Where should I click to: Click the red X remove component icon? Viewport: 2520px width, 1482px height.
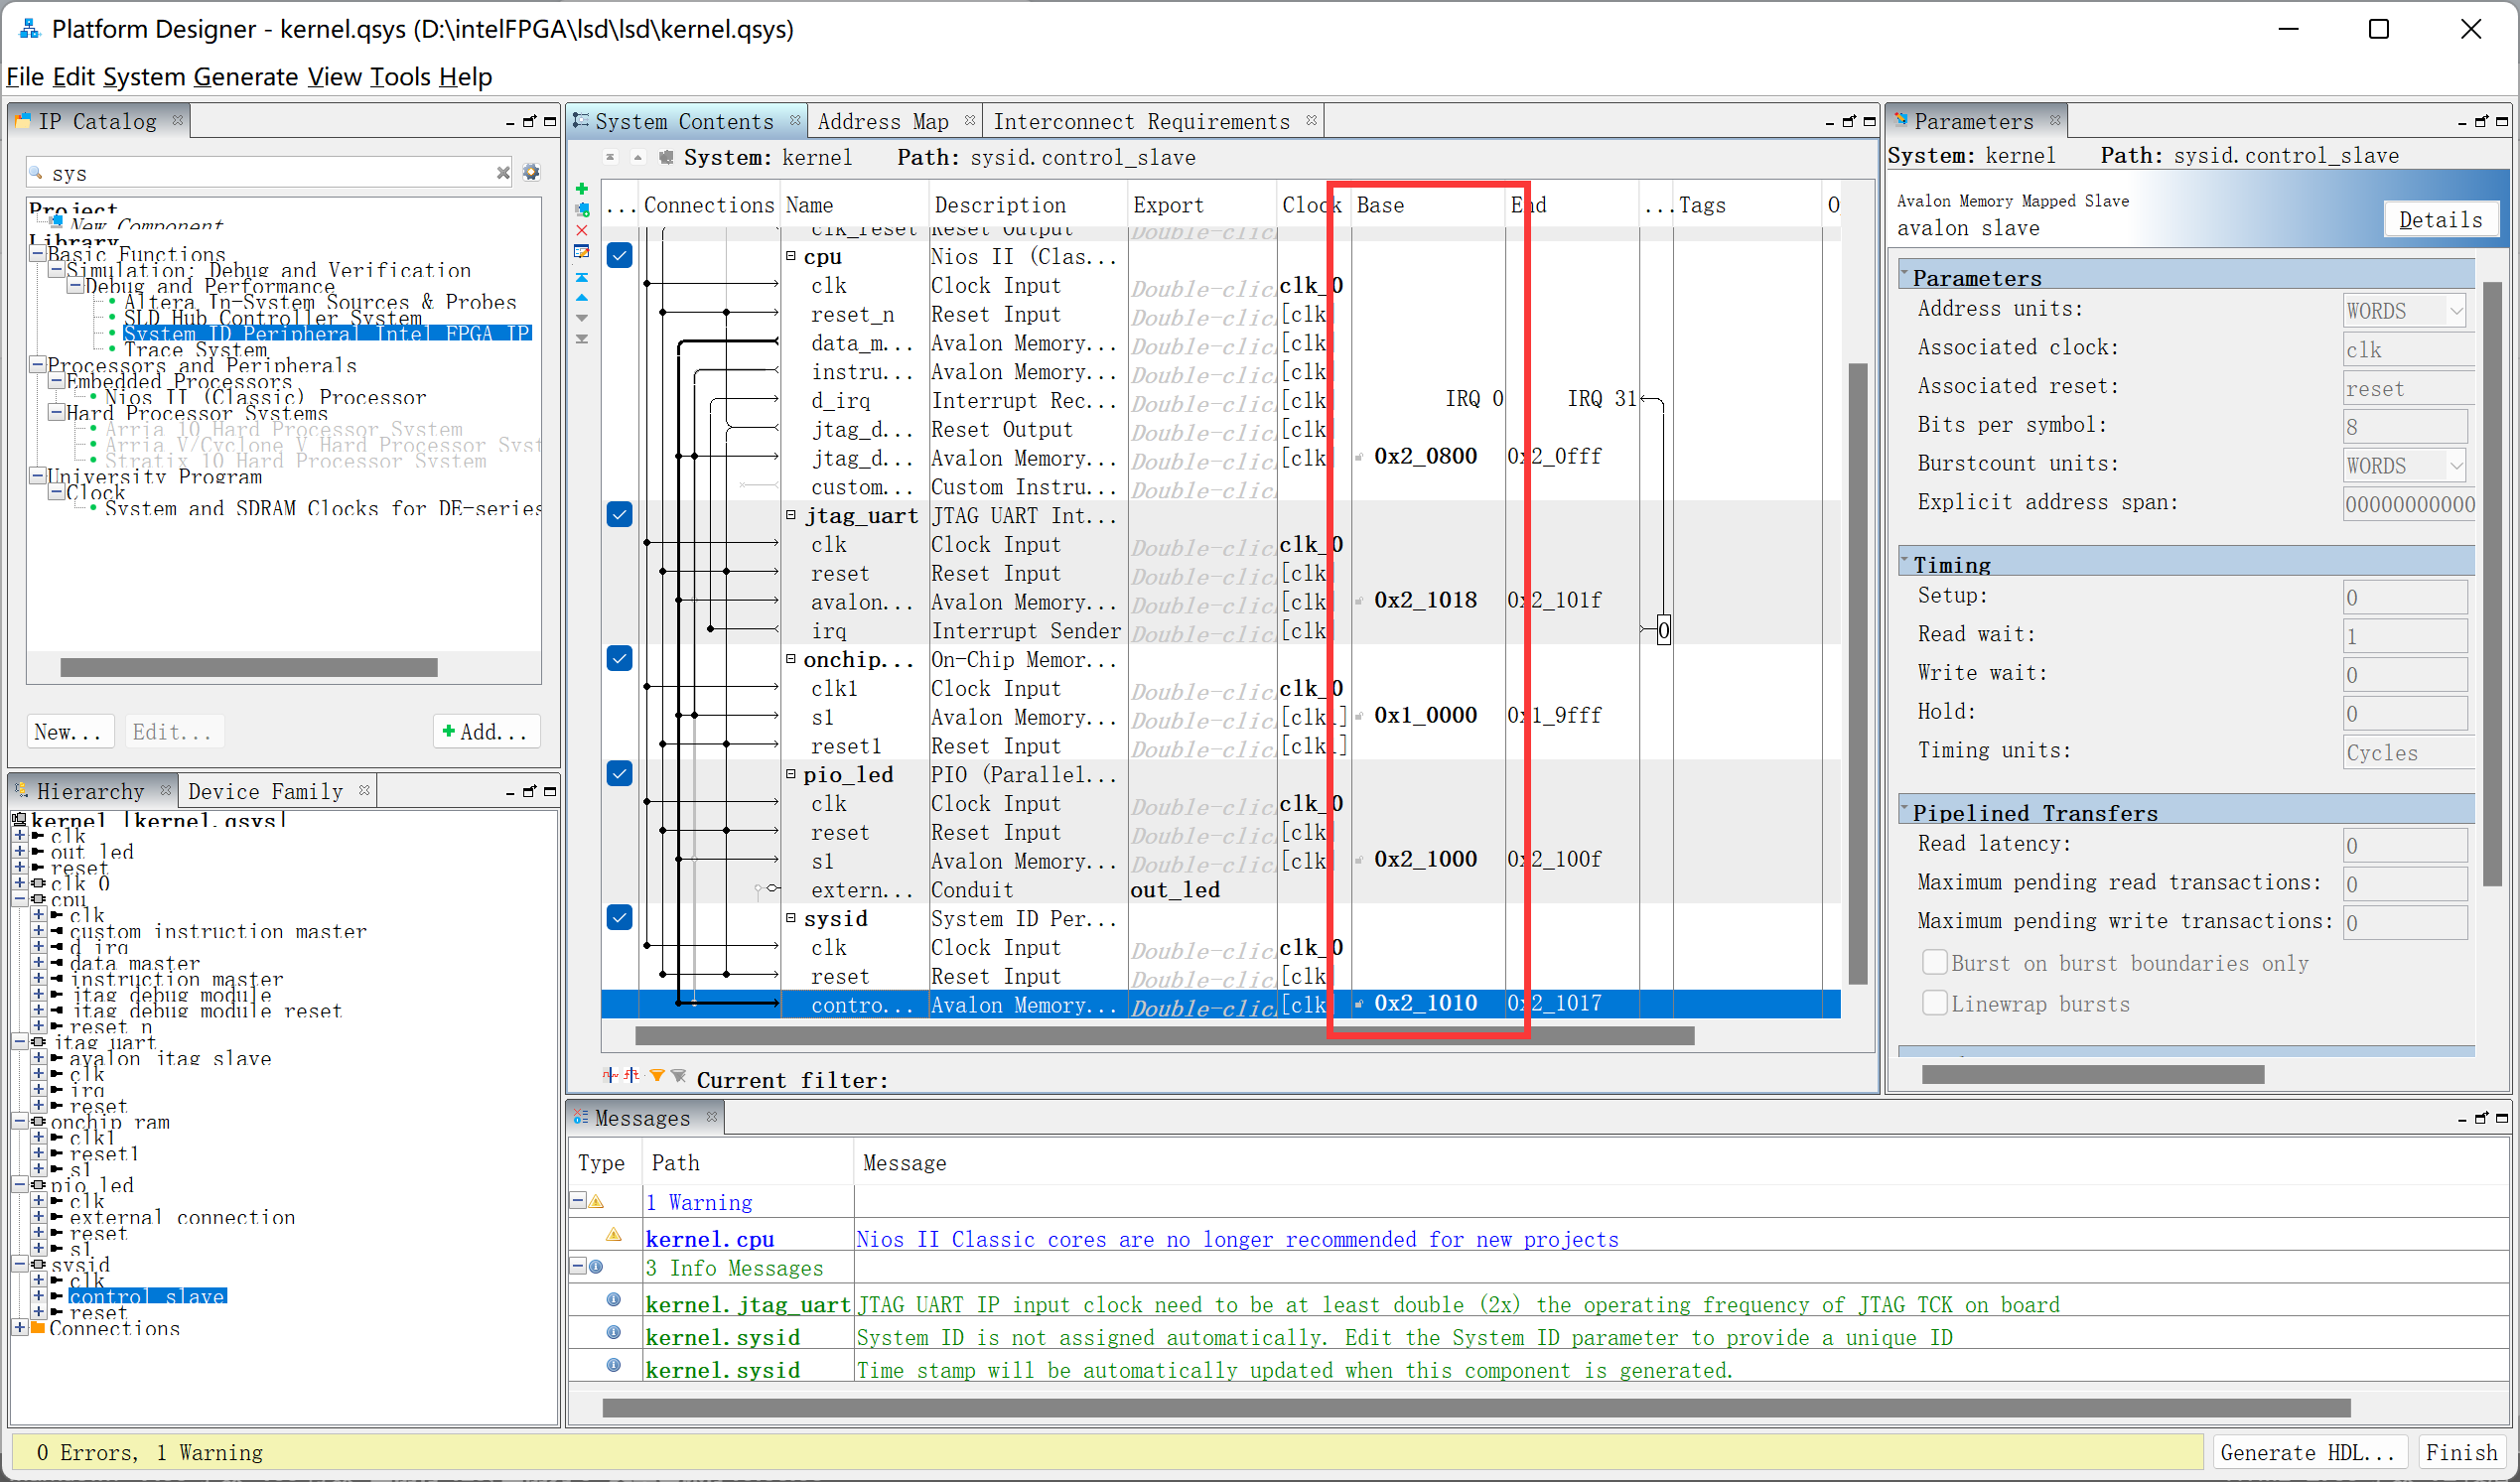point(582,230)
